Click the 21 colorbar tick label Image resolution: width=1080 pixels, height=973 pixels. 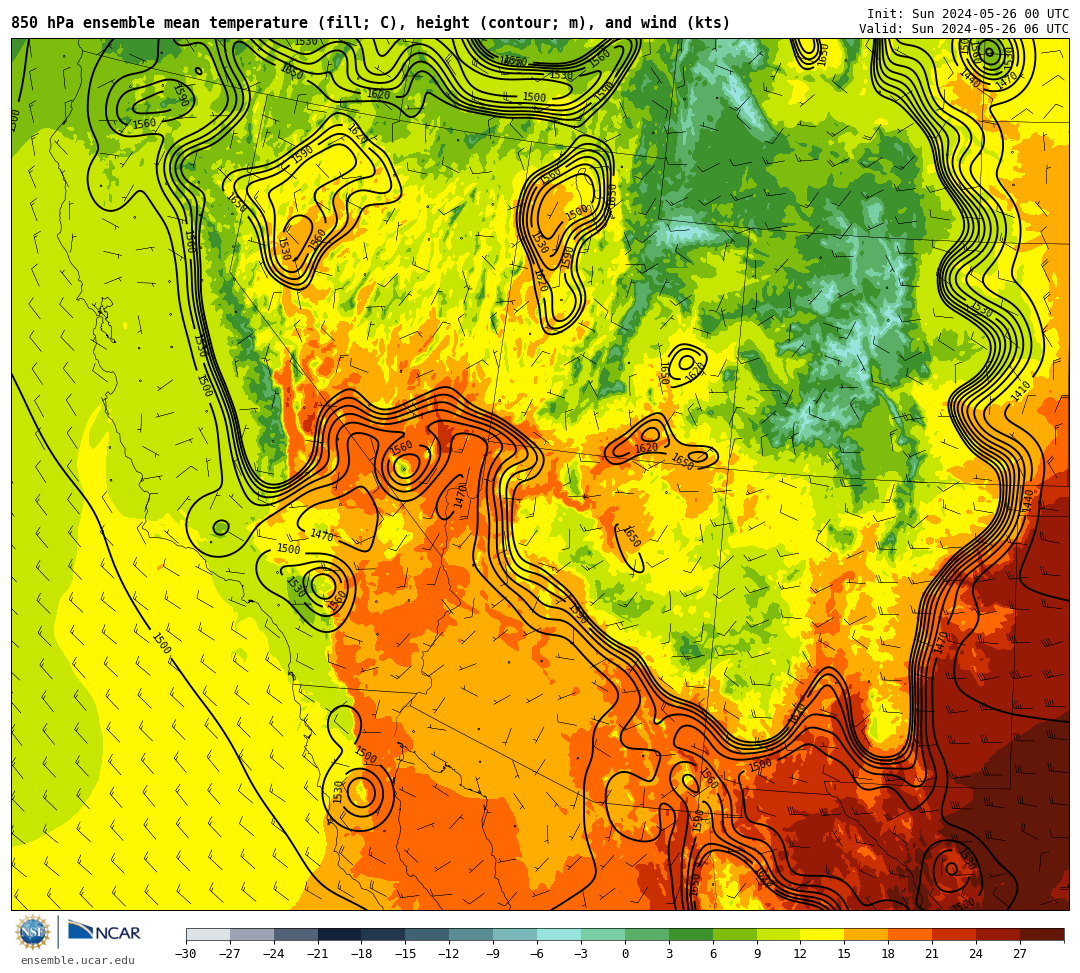pyautogui.click(x=933, y=954)
